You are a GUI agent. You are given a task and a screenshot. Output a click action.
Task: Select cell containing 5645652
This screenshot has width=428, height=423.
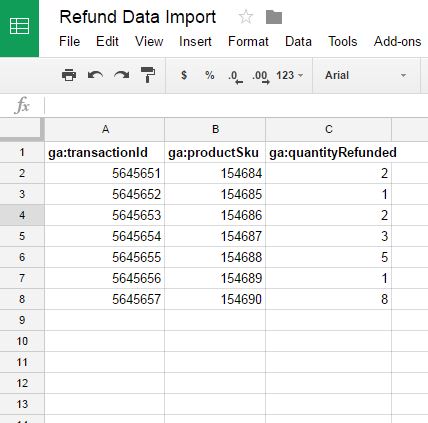pyautogui.click(x=105, y=194)
